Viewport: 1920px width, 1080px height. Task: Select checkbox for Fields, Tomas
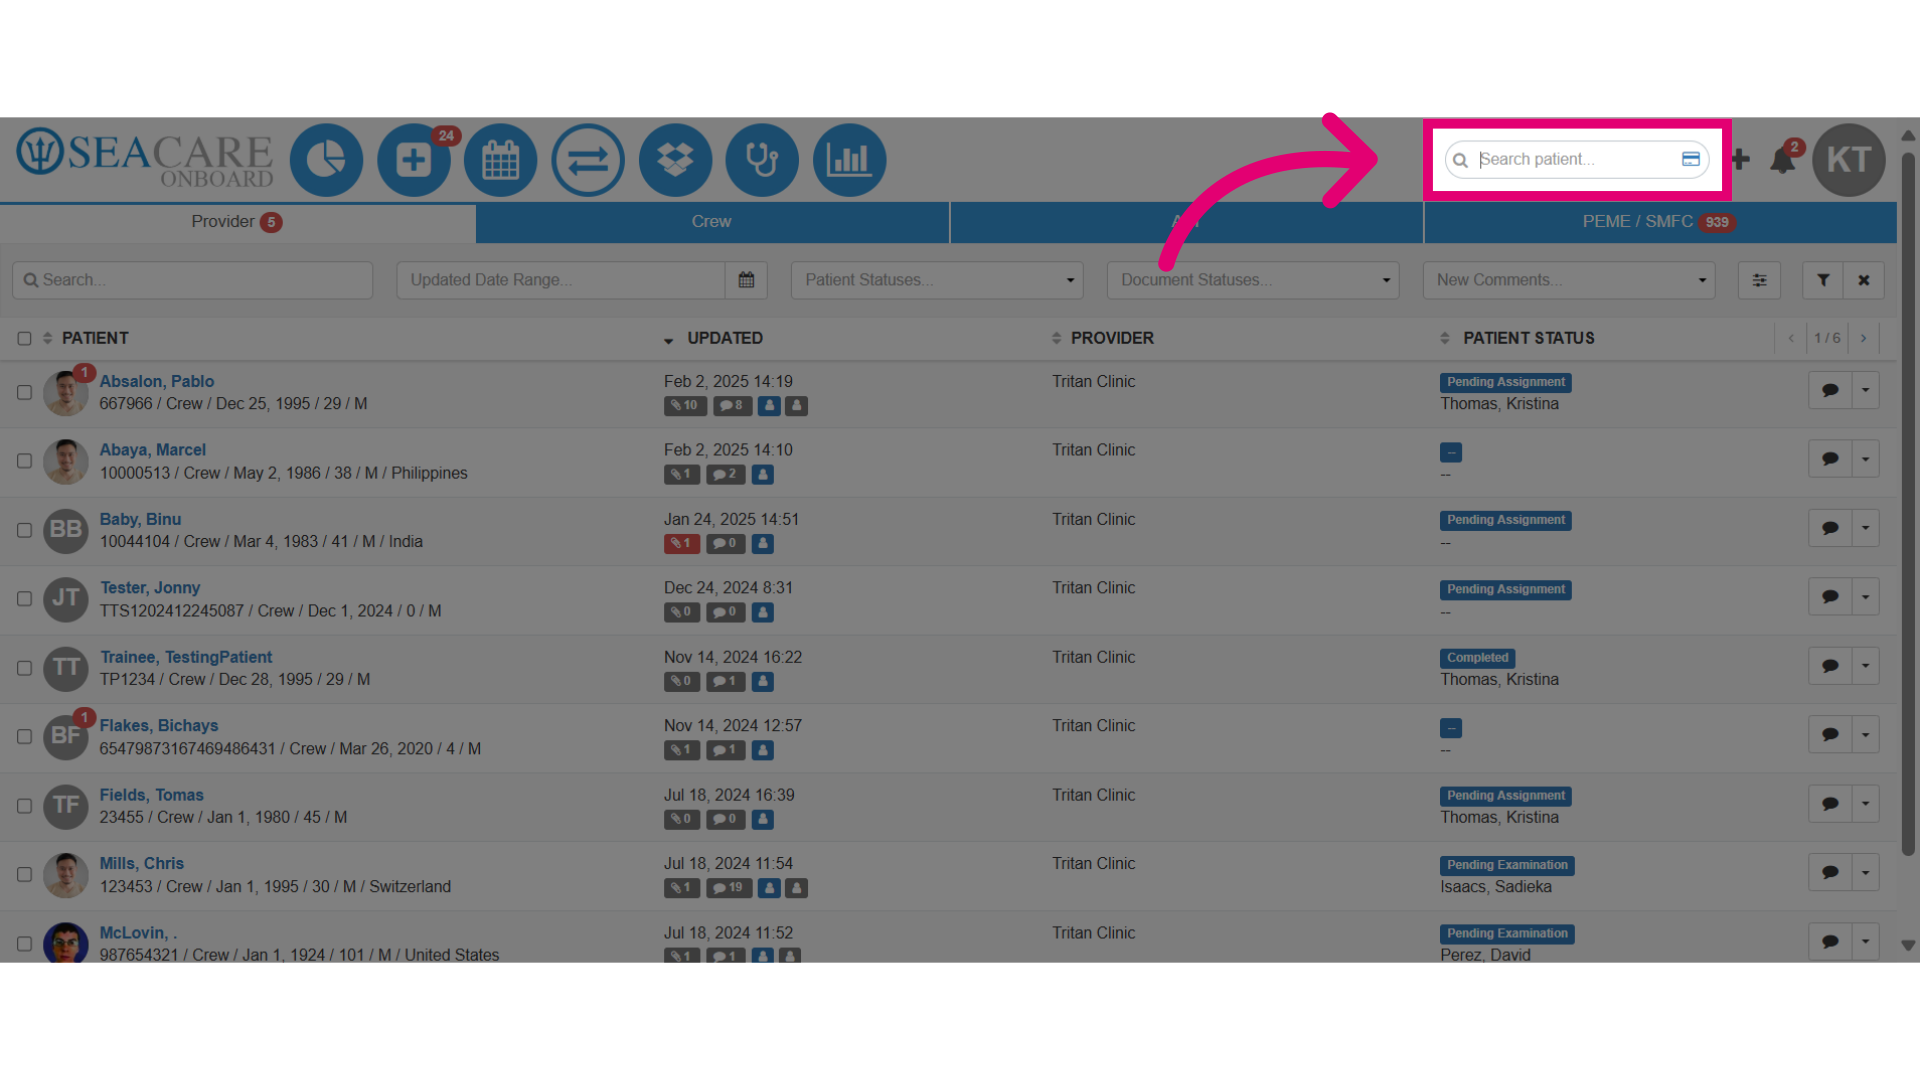(x=24, y=806)
